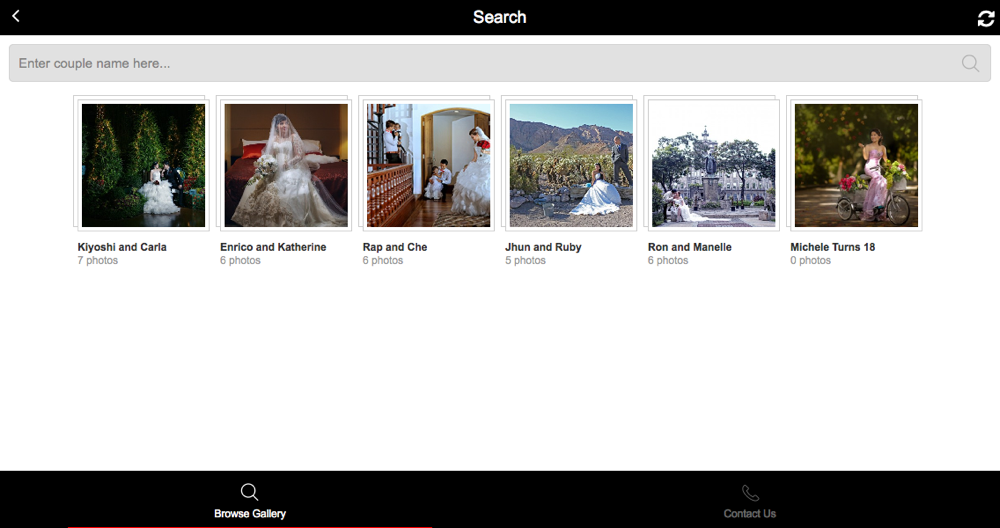Screen dimensions: 1000x528
Task: Click the refresh icon in the header
Action: point(986,18)
